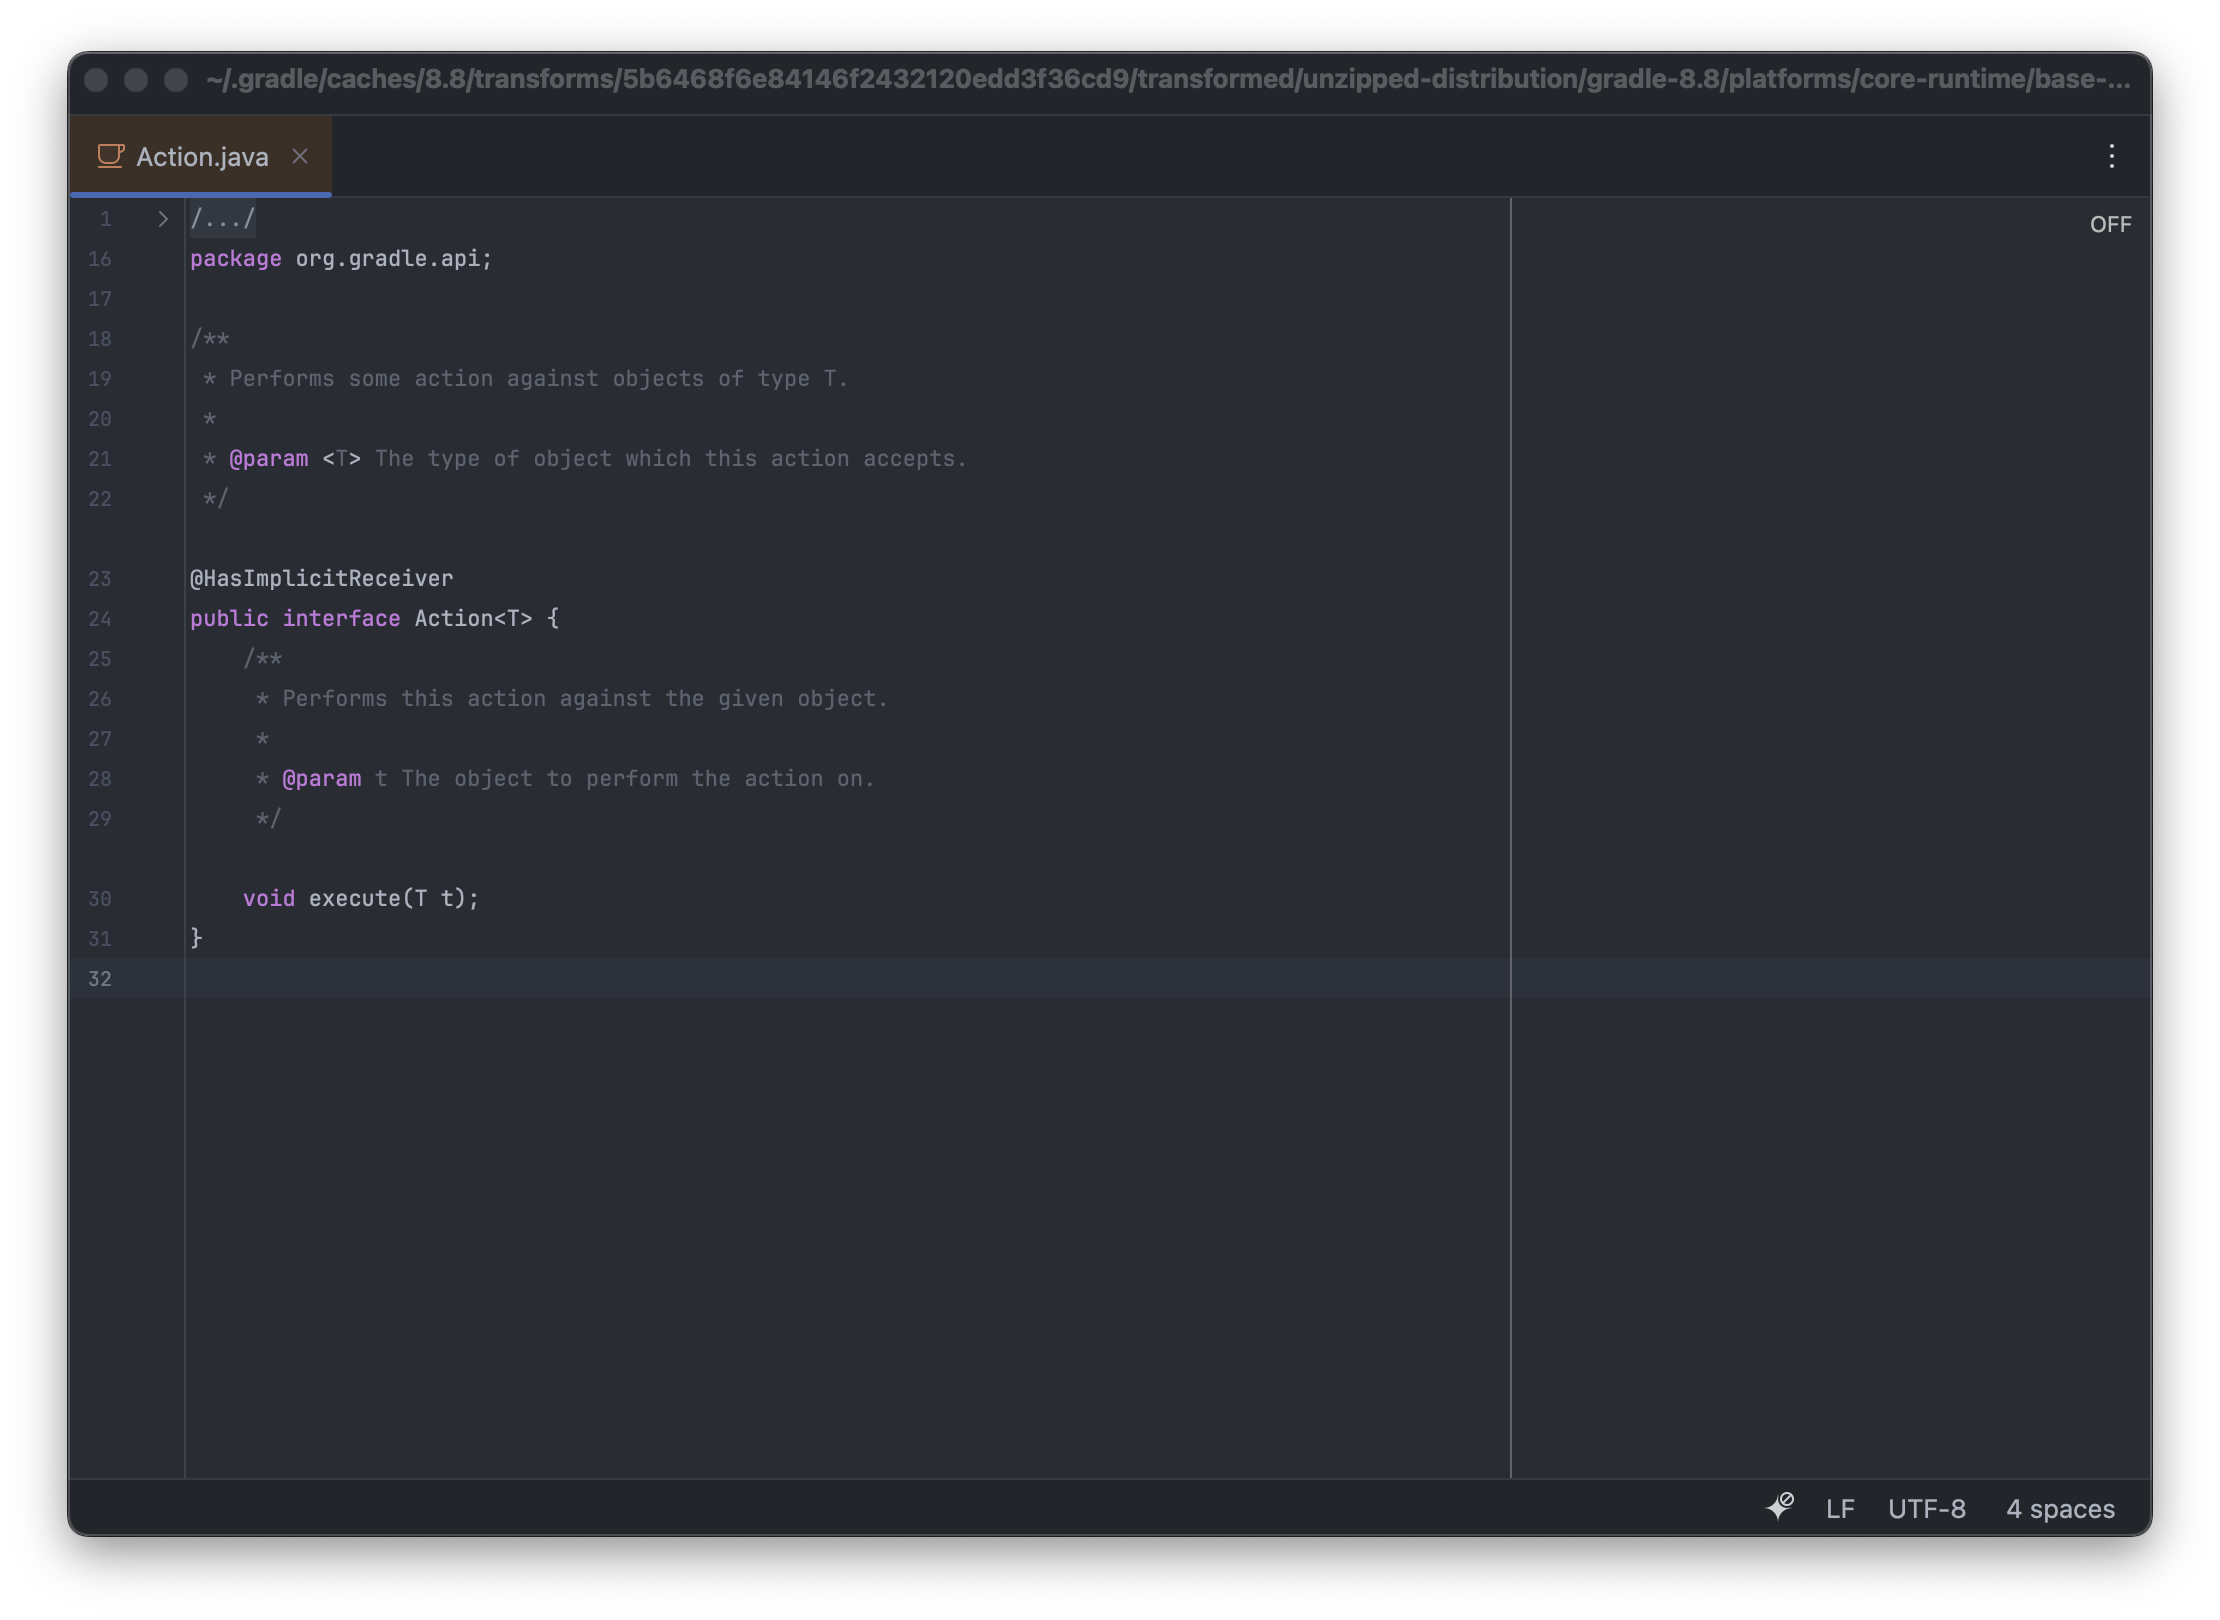Image resolution: width=2220 pixels, height=1620 pixels.
Task: Expand the folded header comment on line 1
Action: coord(163,219)
